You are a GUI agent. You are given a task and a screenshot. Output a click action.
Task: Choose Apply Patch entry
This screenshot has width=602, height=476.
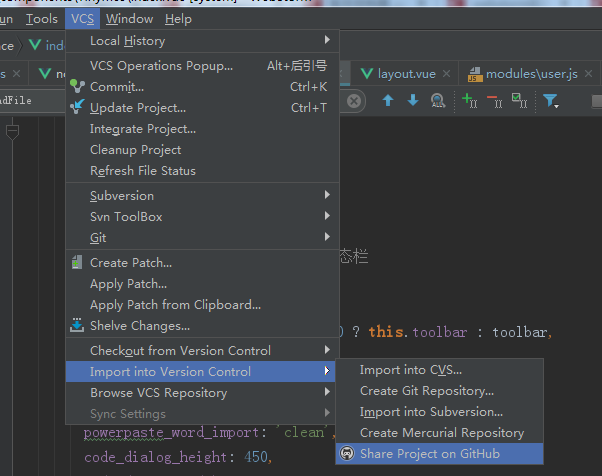[x=202, y=284]
